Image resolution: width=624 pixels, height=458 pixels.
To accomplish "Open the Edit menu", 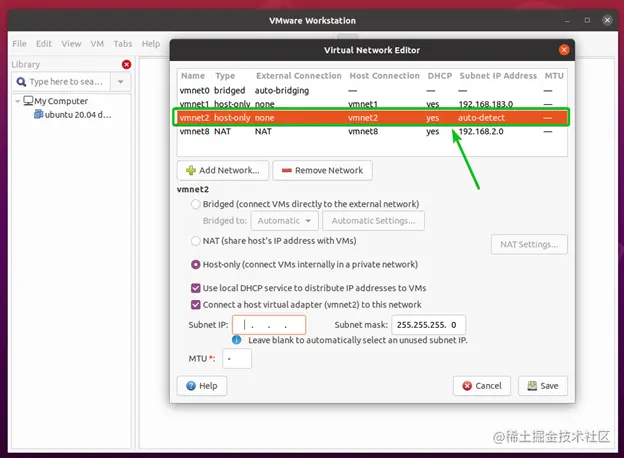I will click(x=44, y=44).
